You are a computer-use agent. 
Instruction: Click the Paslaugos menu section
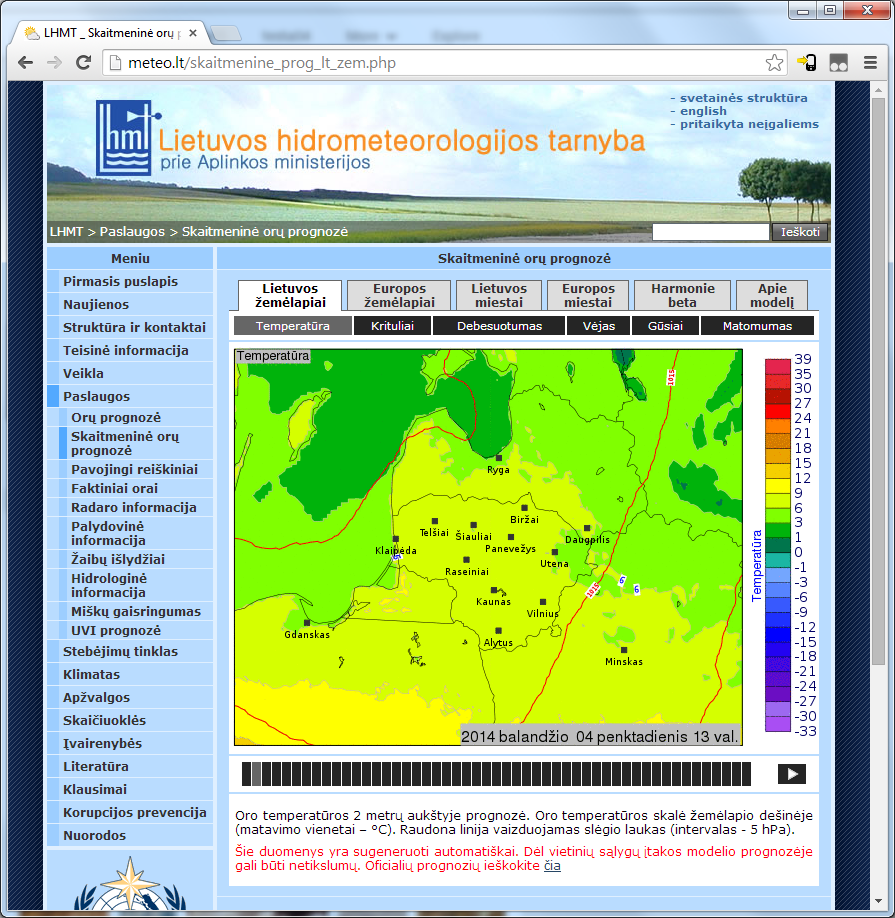(130, 396)
